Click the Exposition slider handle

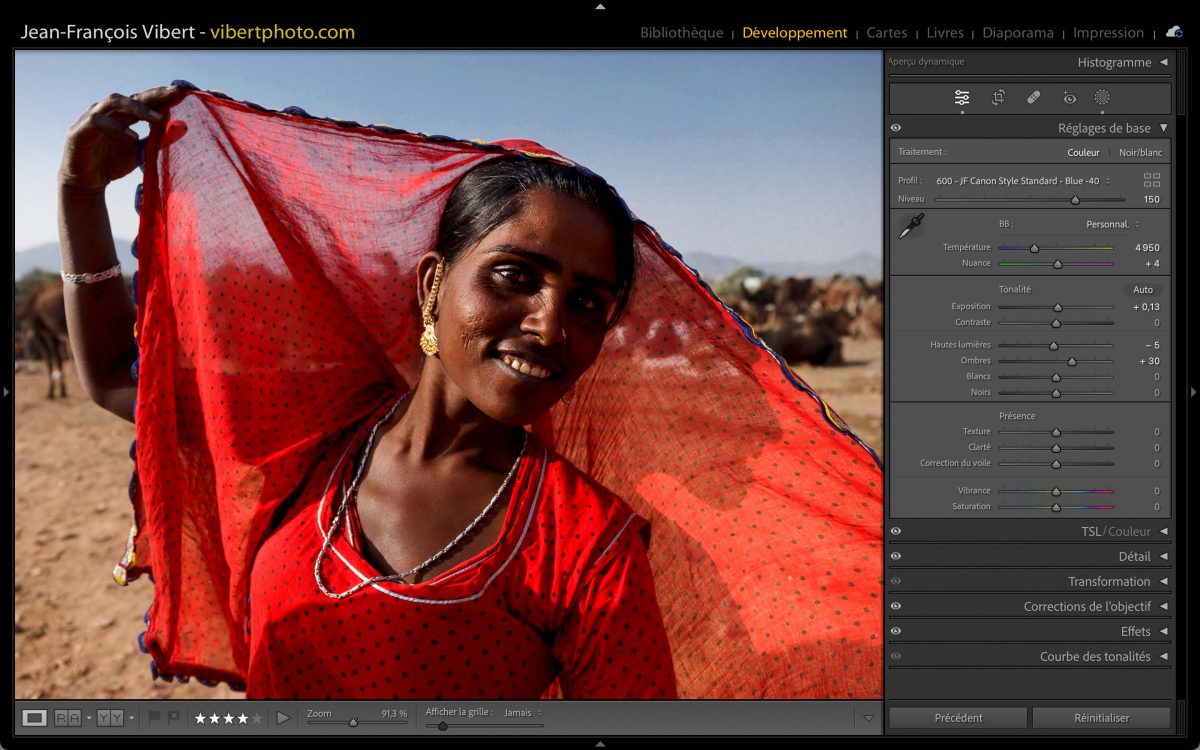click(1057, 307)
